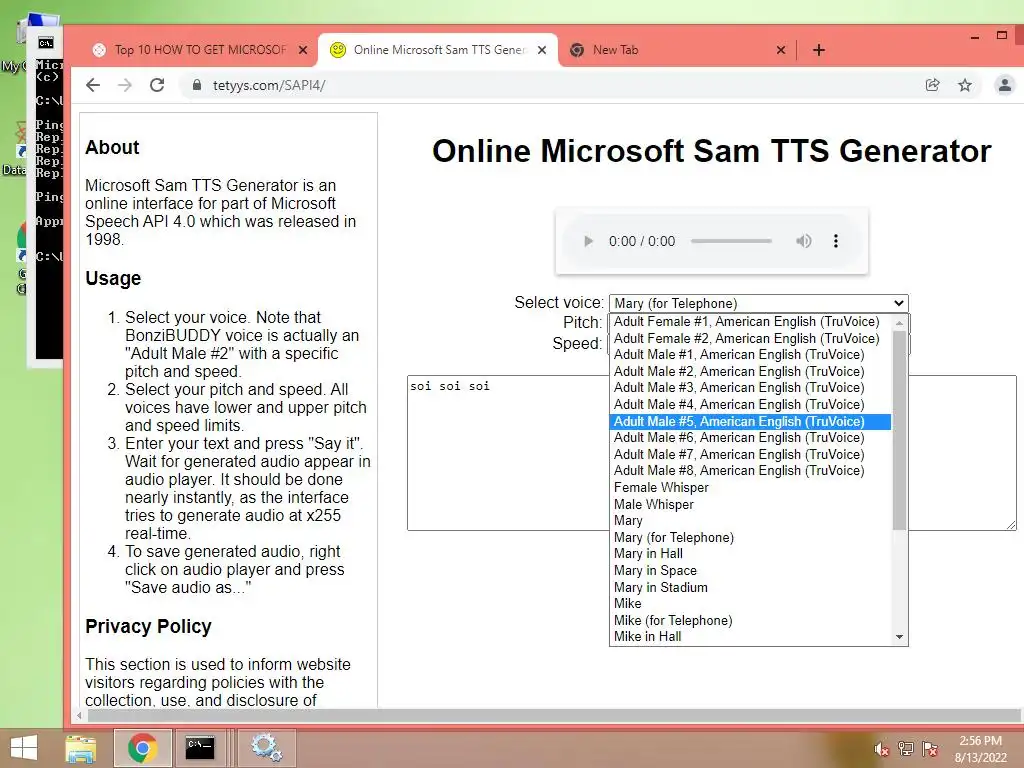
Task: Choose Adult Male #3, American English voice
Action: (750, 388)
